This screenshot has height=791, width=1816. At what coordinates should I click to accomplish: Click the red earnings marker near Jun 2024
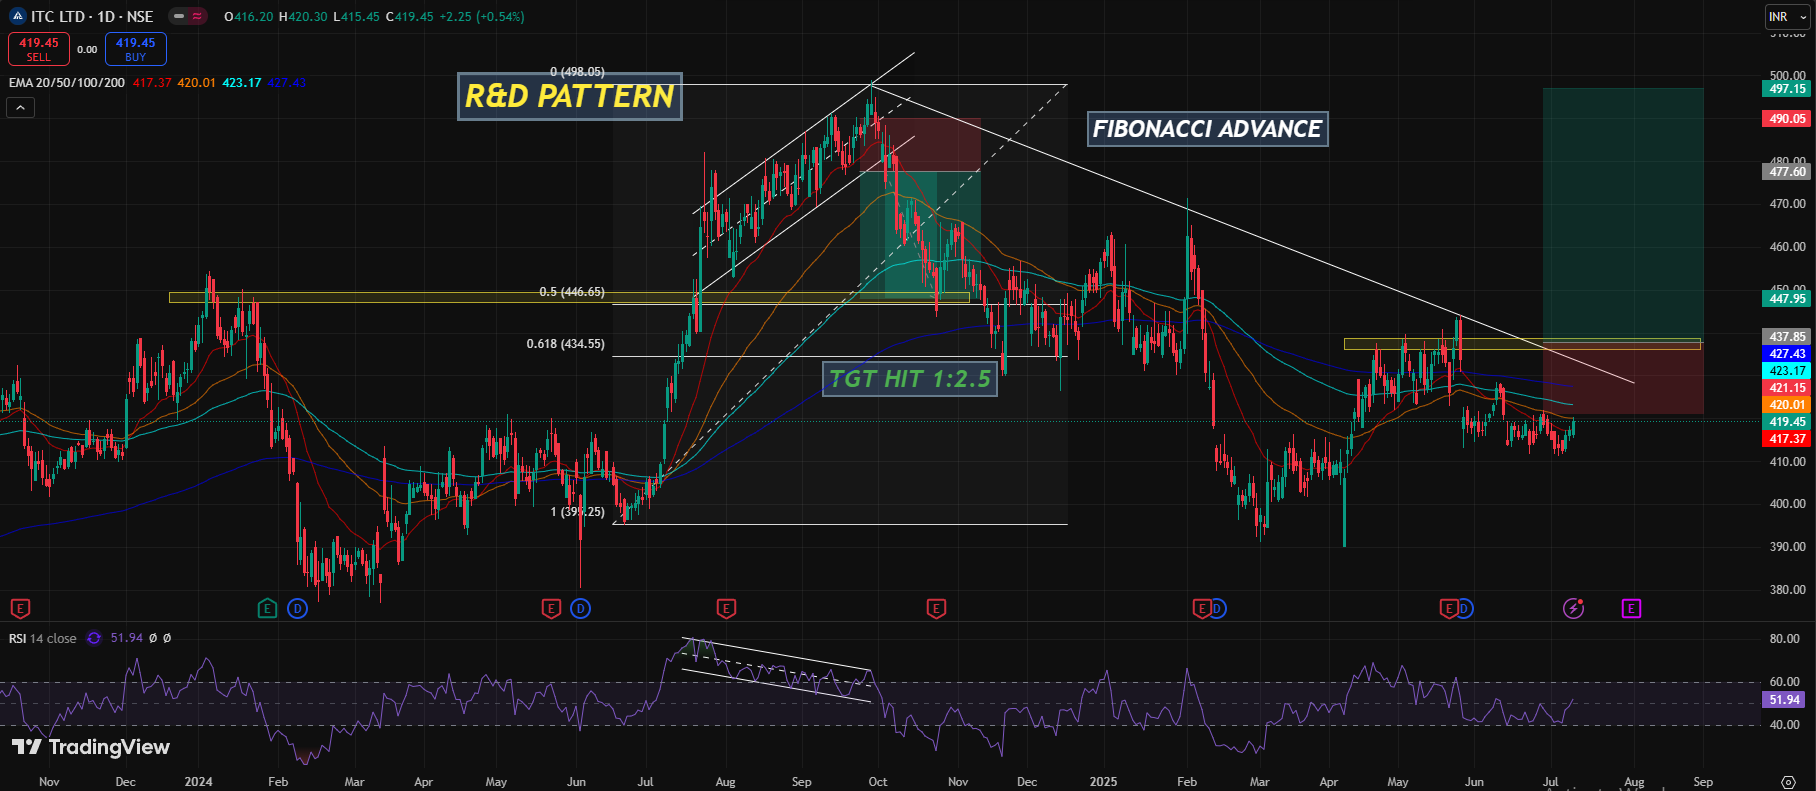tap(550, 608)
